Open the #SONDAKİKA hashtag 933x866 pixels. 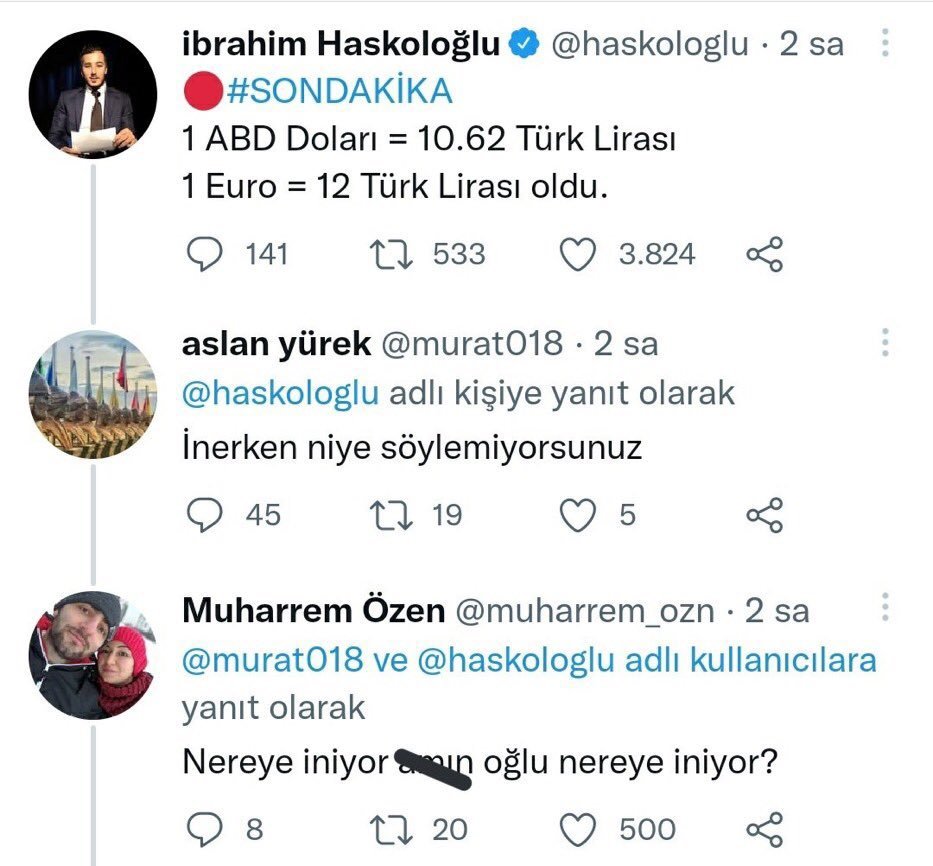339,92
